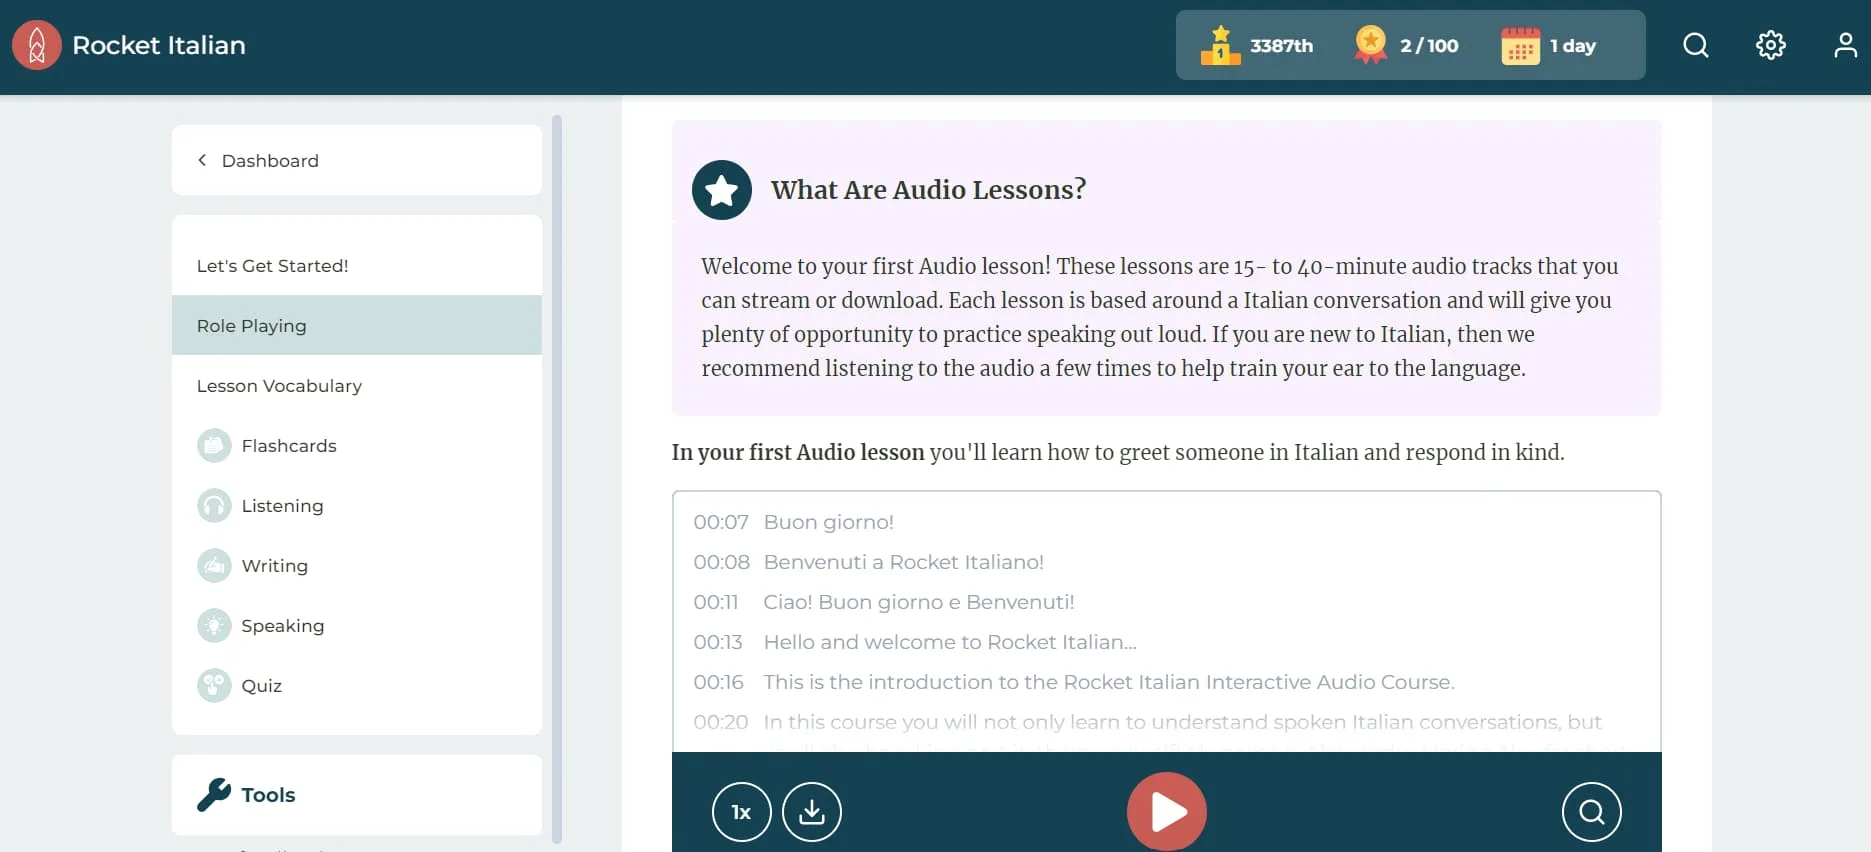Screen dimensions: 1871x852
Task: Click the 2/100 points medal badge
Action: click(1406, 46)
